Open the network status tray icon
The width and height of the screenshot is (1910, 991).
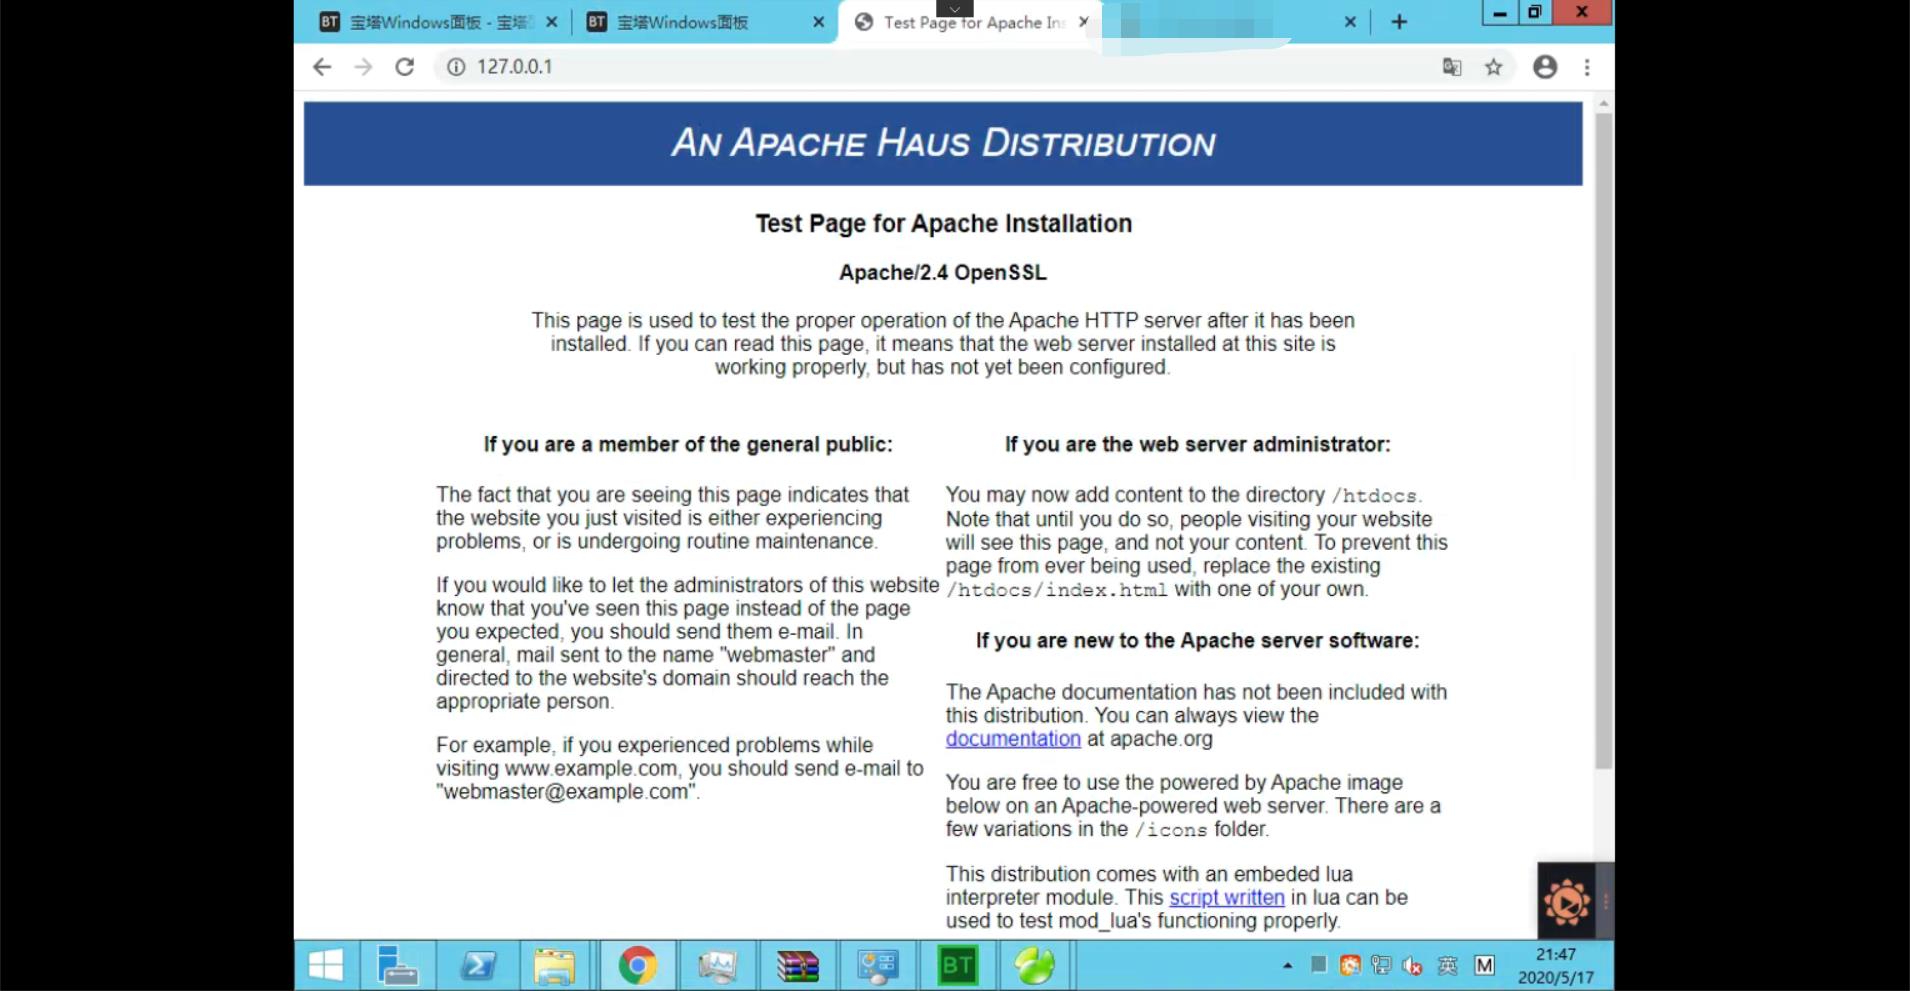tap(1381, 965)
